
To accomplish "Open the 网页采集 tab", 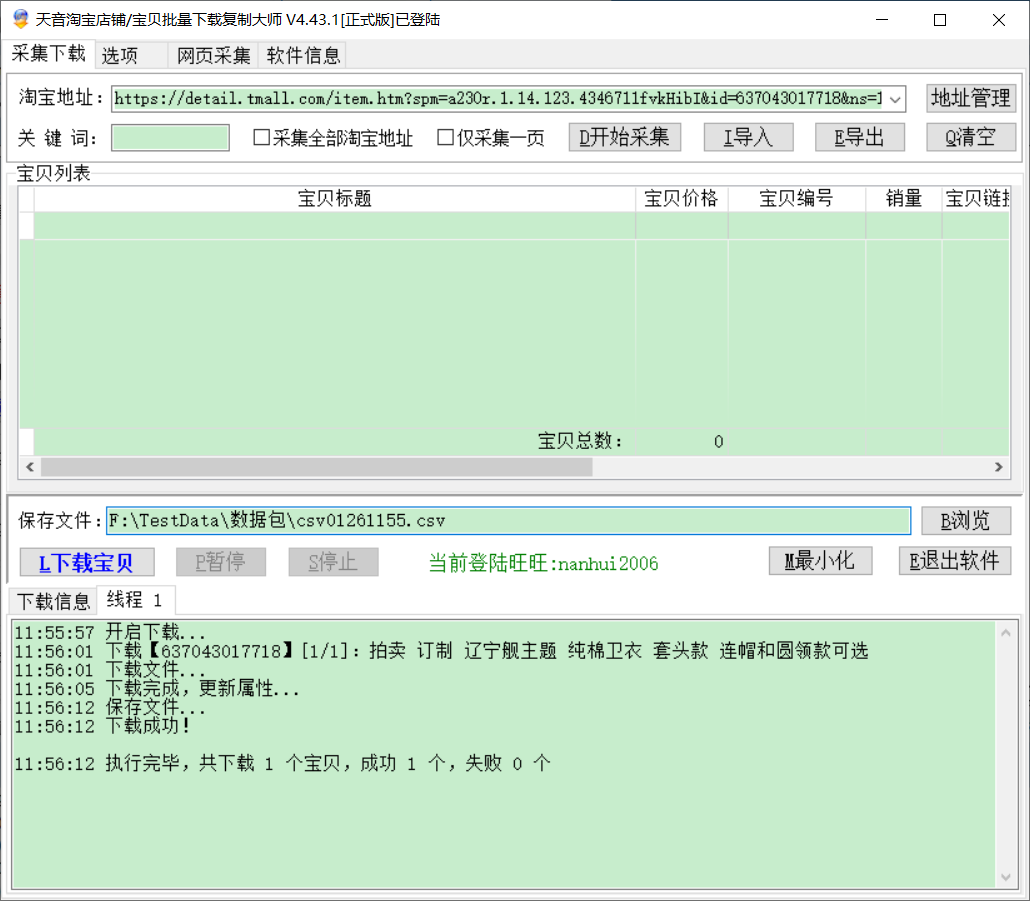I will coord(214,56).
